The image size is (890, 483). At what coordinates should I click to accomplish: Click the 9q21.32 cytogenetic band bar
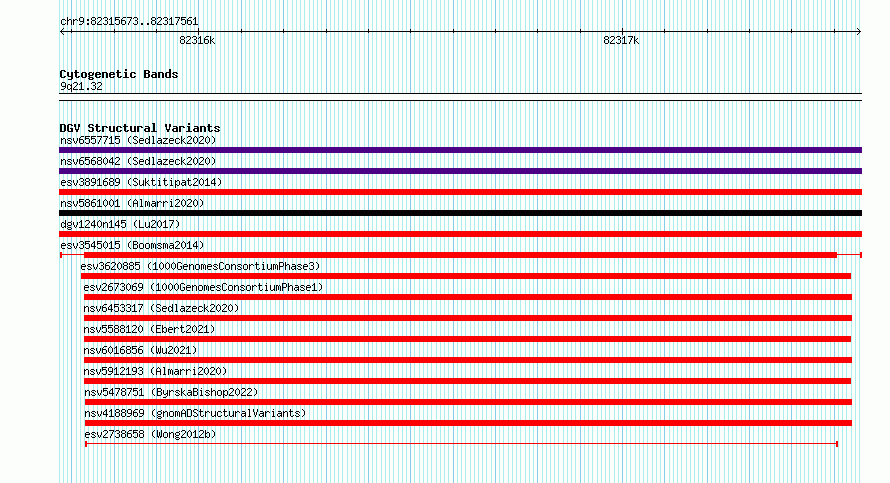tap(460, 97)
